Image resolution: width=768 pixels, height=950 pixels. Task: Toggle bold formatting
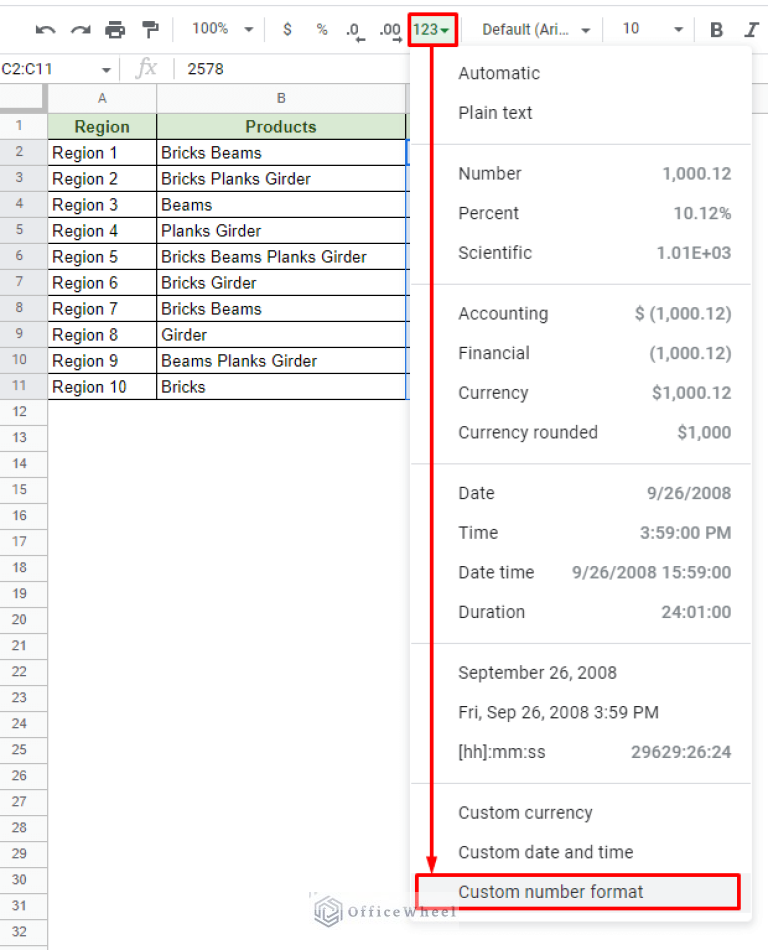716,29
